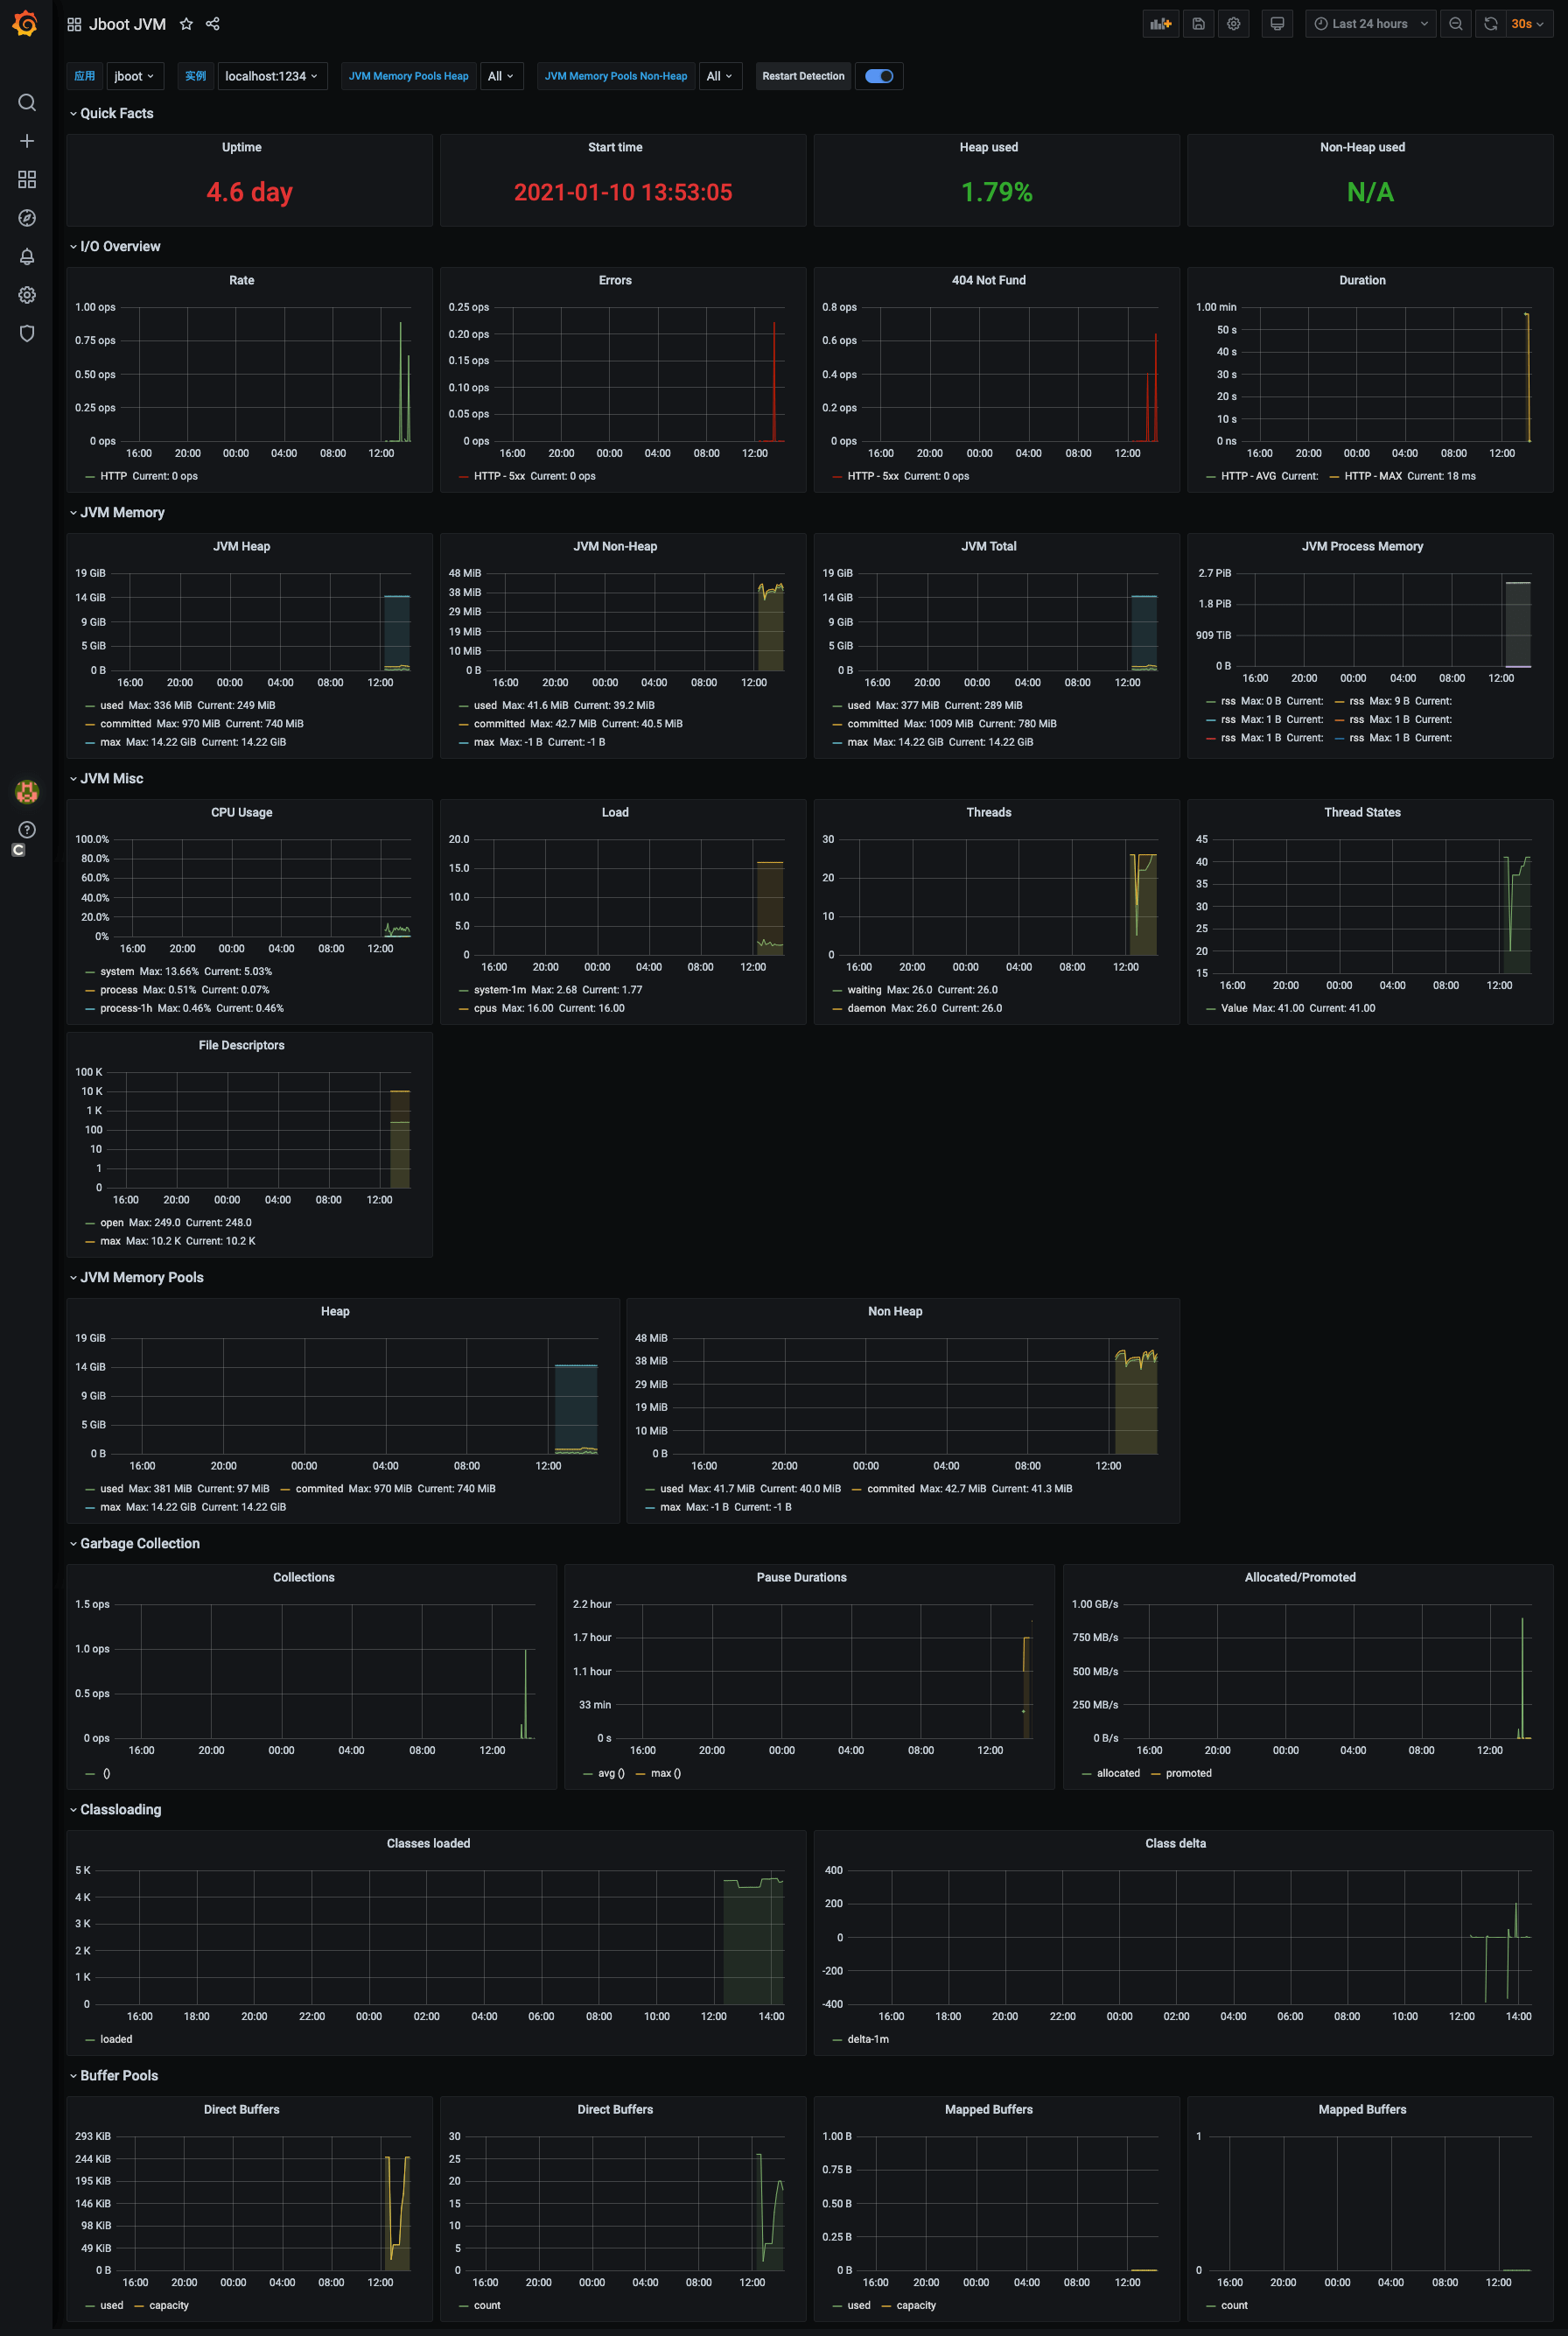Click the user avatar in sidebar
This screenshot has height=2336, width=1568.
pyautogui.click(x=27, y=792)
